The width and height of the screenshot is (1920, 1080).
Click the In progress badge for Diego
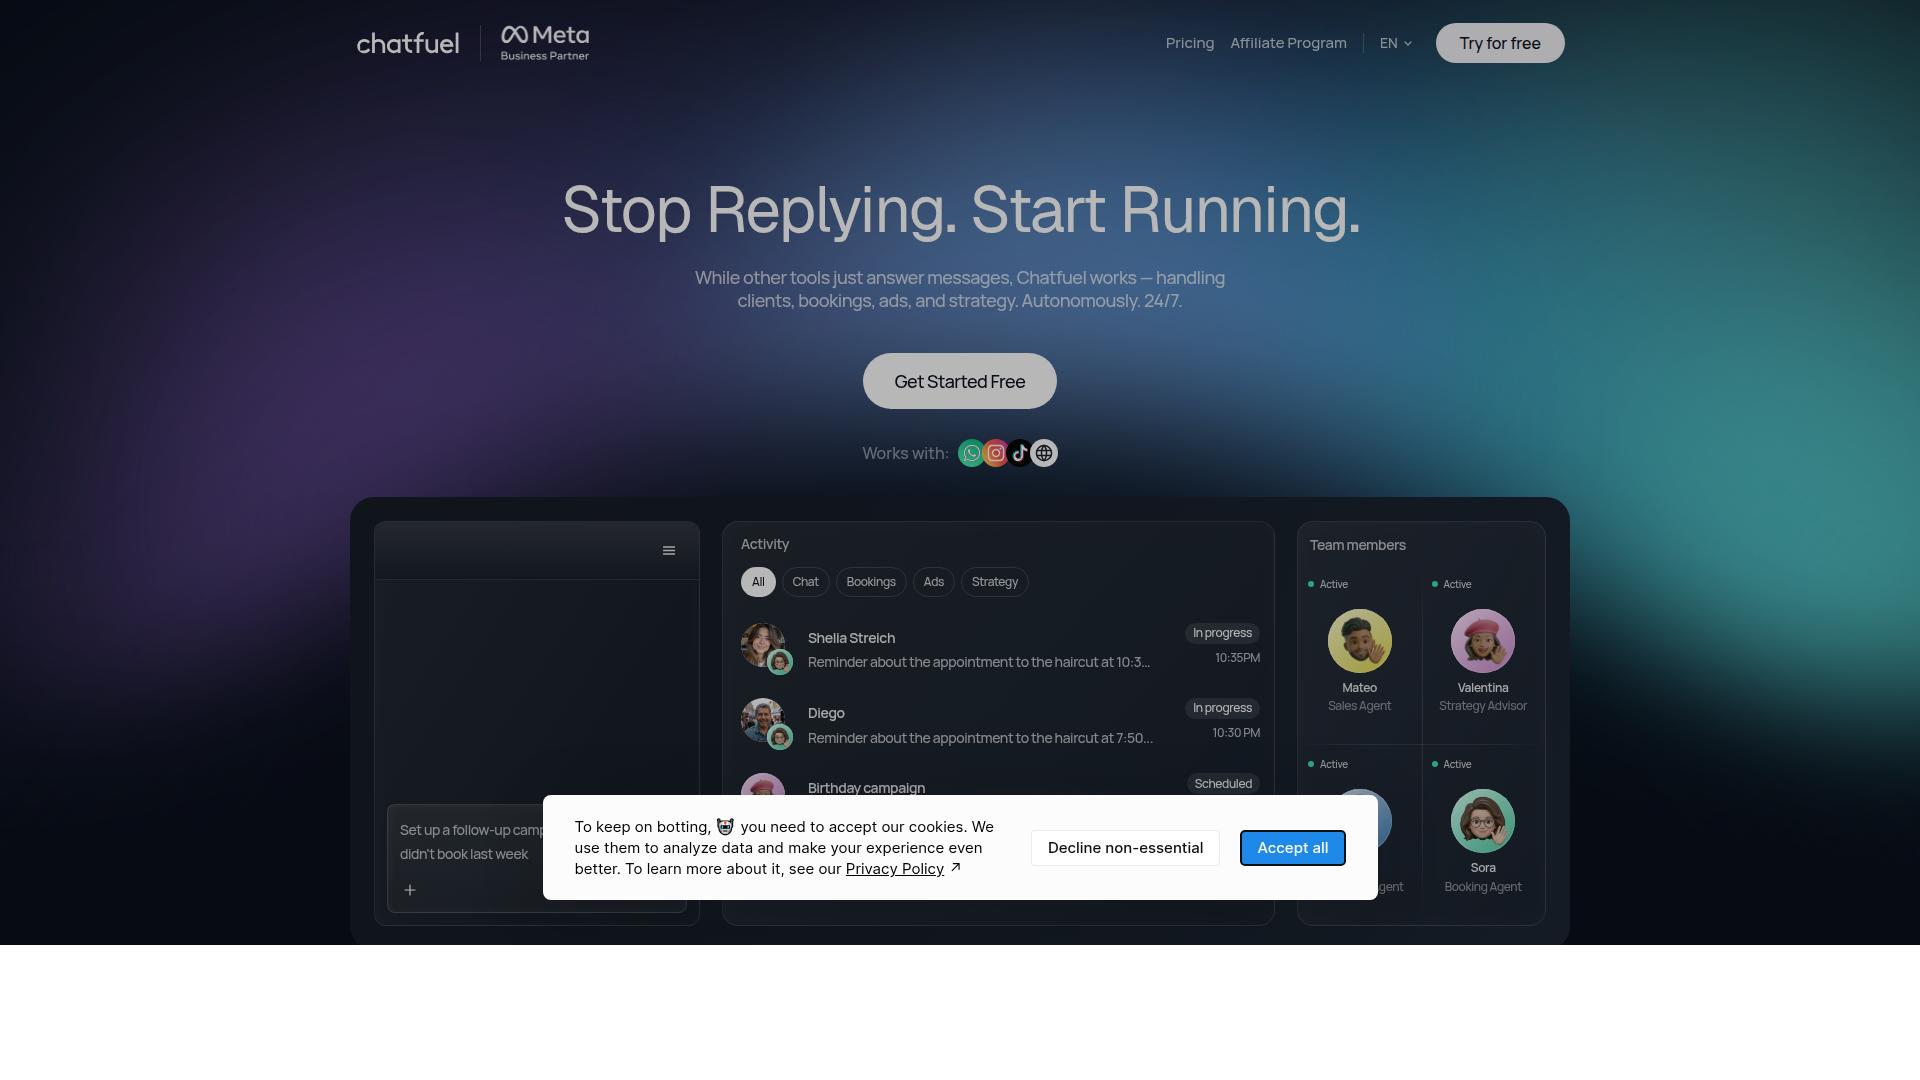[x=1222, y=708]
